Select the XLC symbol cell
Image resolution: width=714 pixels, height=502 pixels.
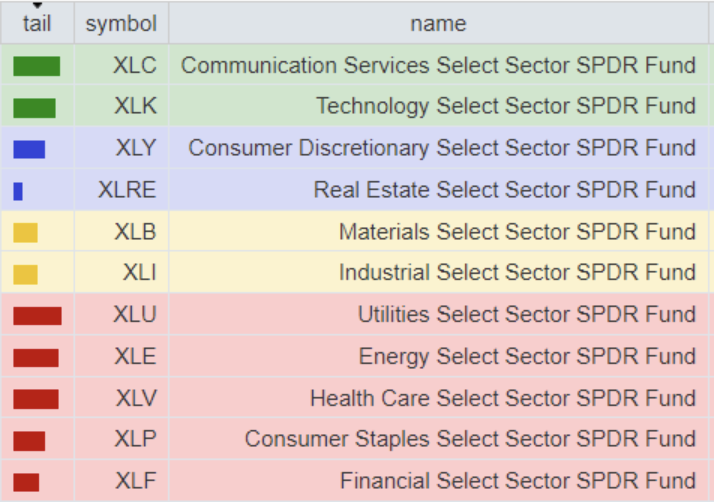[134, 66]
